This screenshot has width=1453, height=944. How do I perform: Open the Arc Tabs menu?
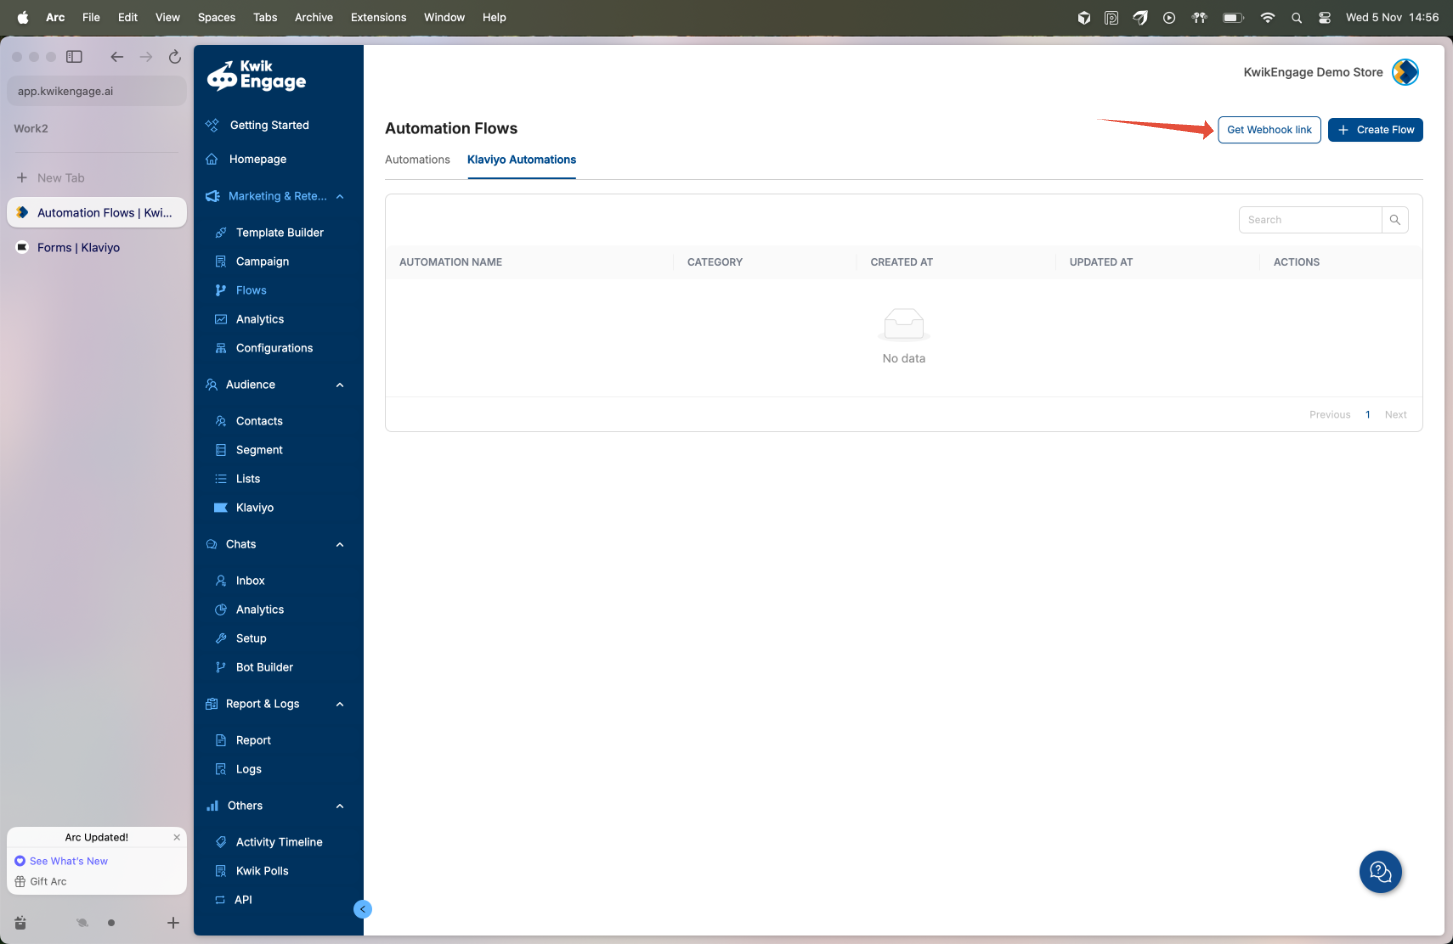265,17
